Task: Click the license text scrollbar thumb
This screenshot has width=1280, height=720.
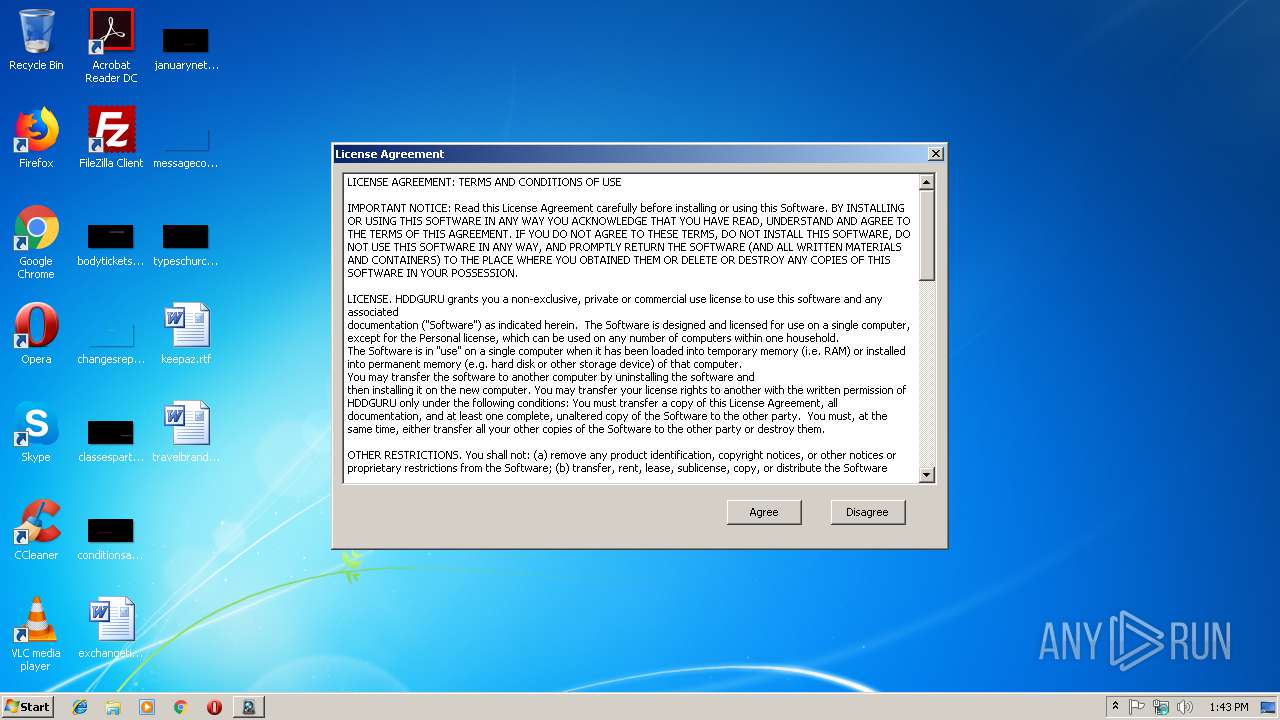Action: coord(926,235)
